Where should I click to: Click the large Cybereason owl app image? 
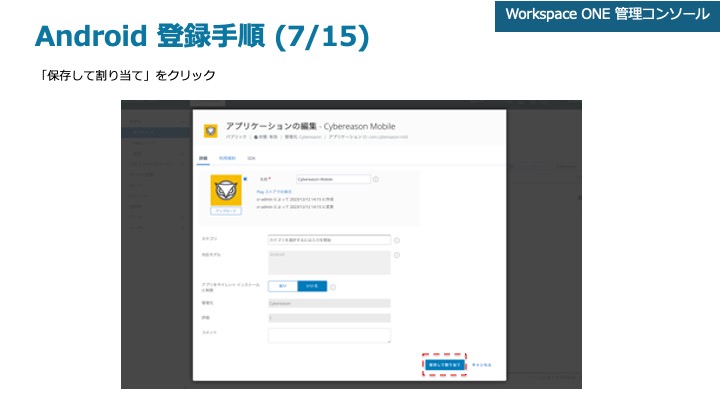pyautogui.click(x=226, y=190)
